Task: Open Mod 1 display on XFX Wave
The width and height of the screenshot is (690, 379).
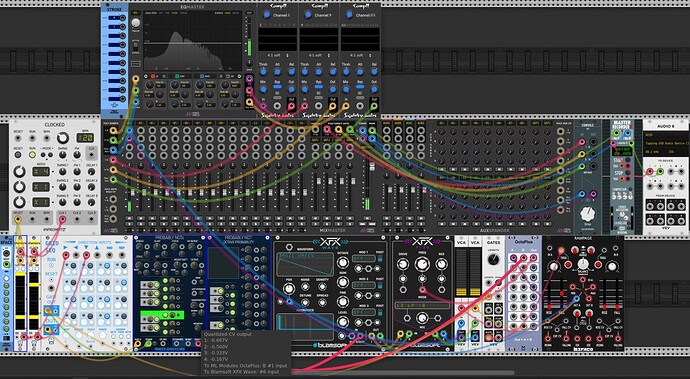Action: tap(363, 259)
